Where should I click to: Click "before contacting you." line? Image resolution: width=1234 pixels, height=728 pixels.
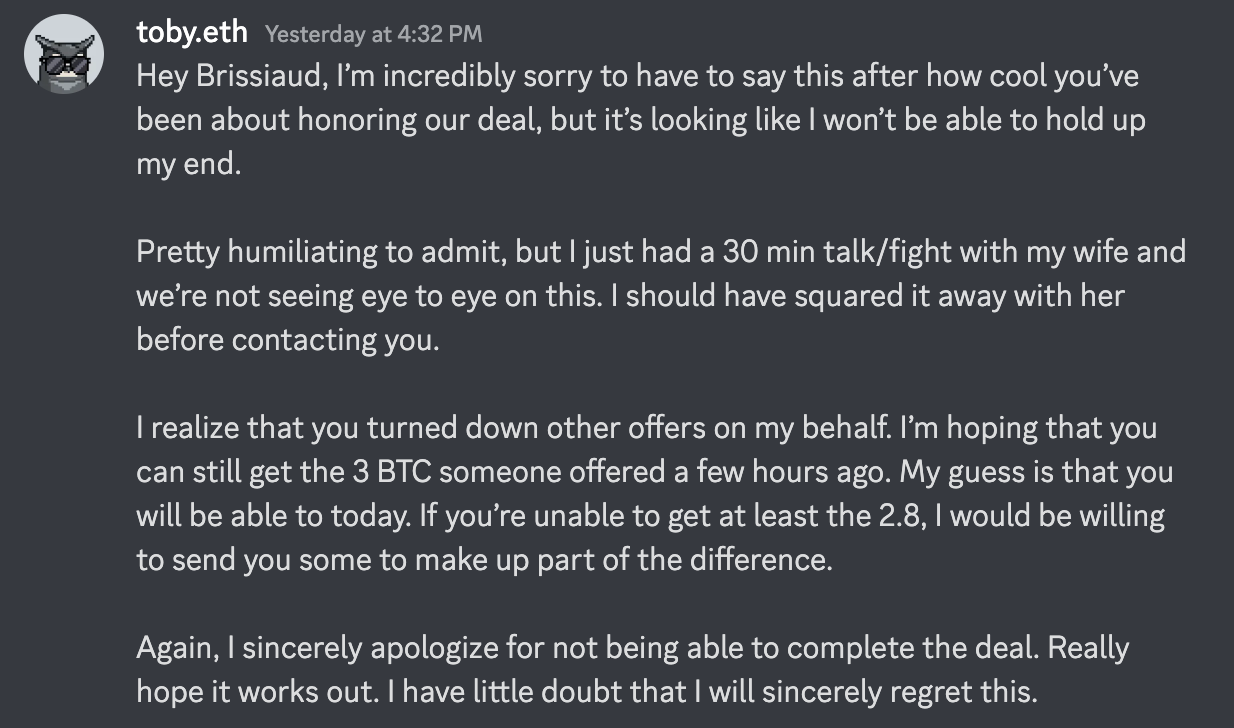coord(287,339)
